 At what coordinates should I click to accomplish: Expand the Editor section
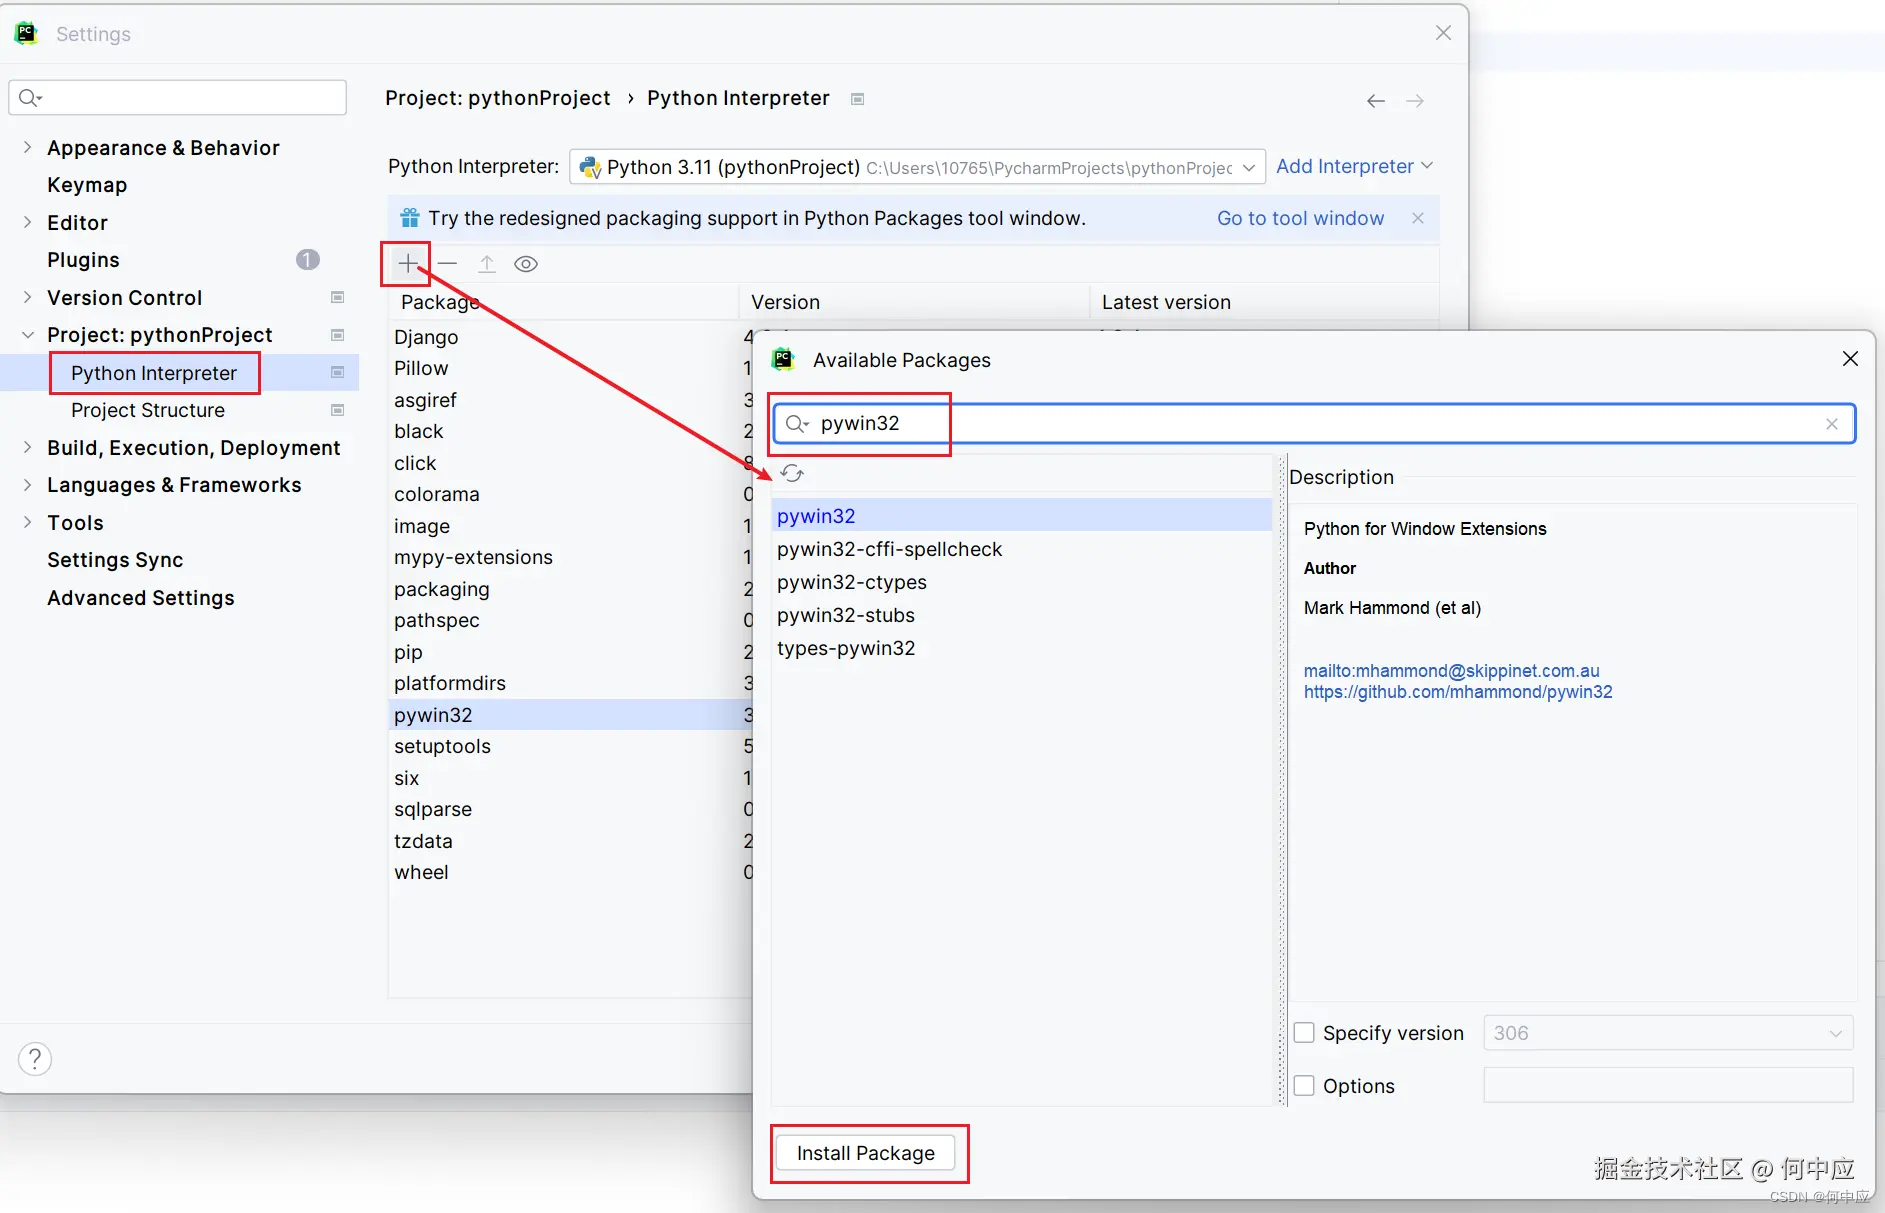click(x=27, y=222)
